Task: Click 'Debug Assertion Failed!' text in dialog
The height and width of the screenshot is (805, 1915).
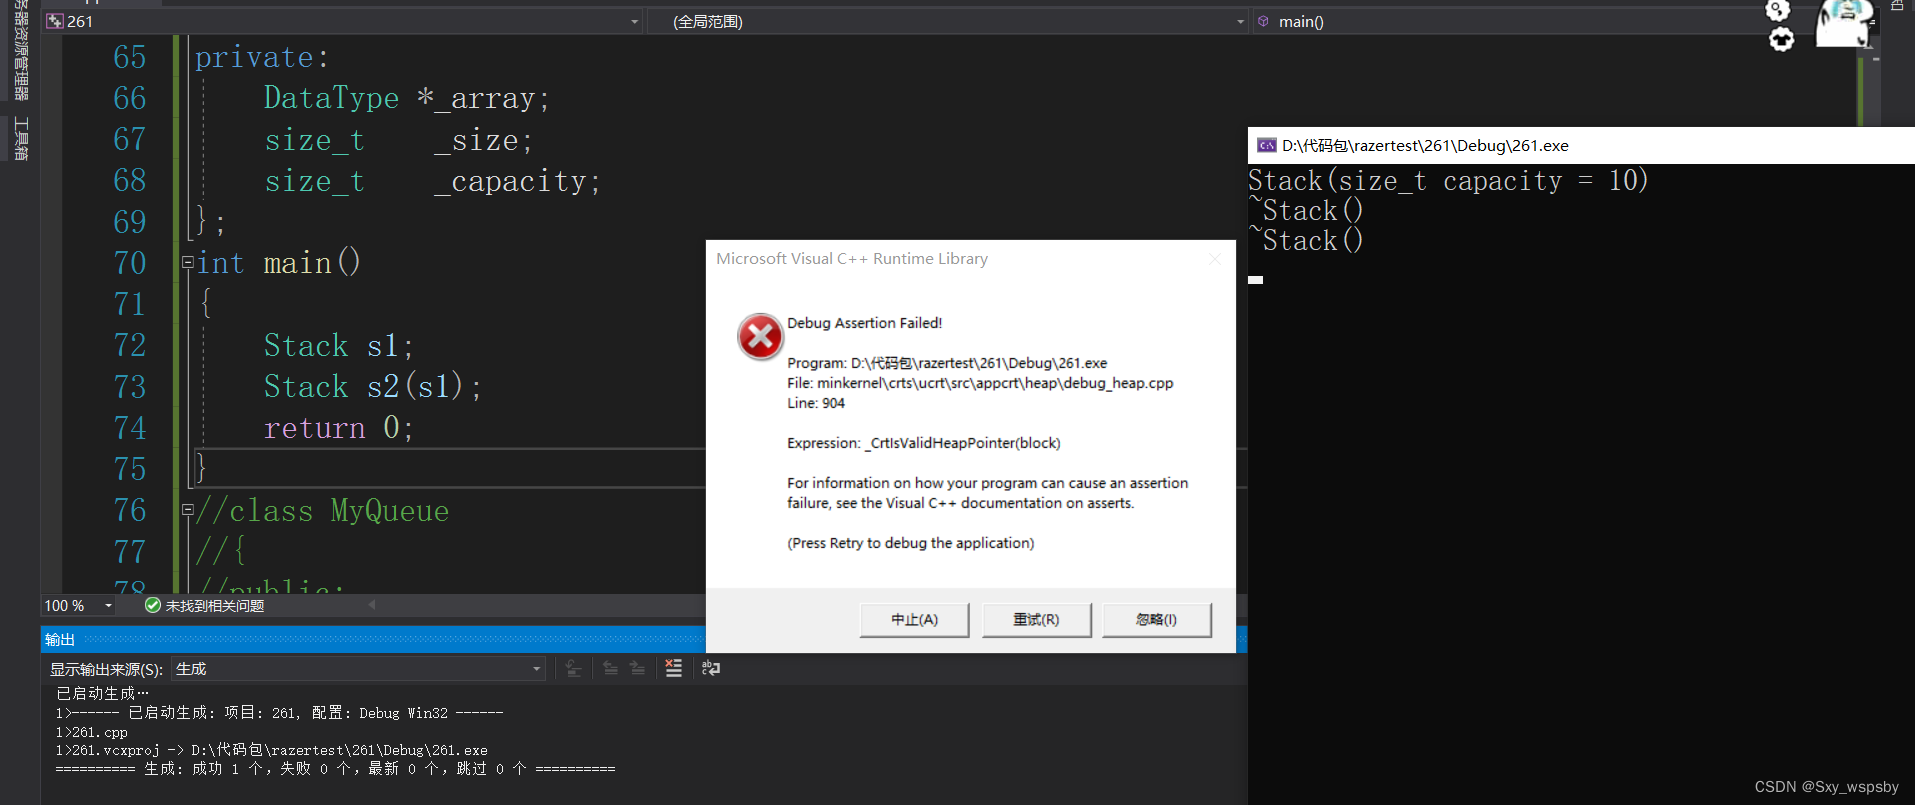Action: pos(864,323)
